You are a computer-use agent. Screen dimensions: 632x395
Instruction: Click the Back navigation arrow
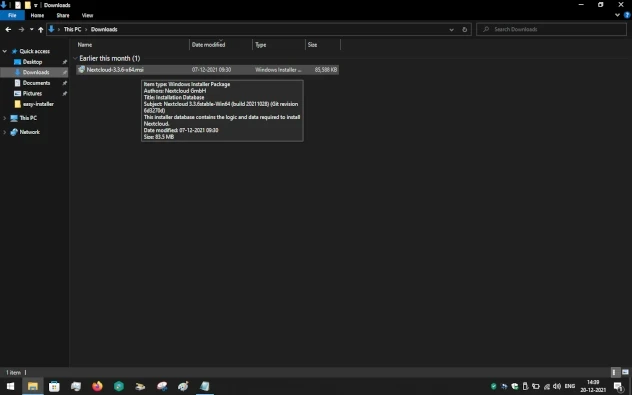(x=8, y=29)
